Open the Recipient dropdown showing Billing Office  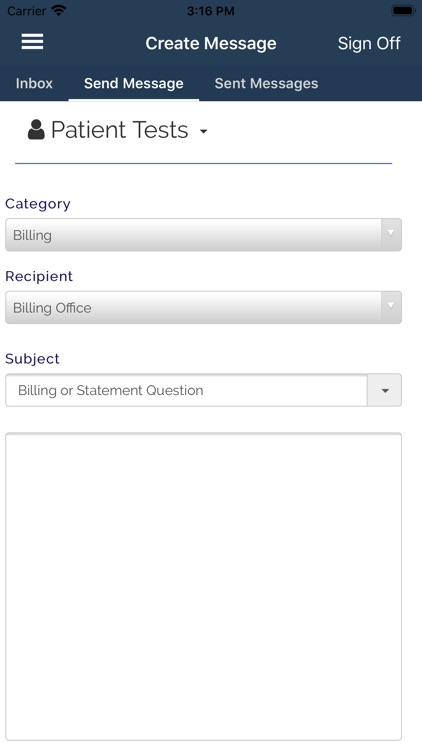[203, 308]
